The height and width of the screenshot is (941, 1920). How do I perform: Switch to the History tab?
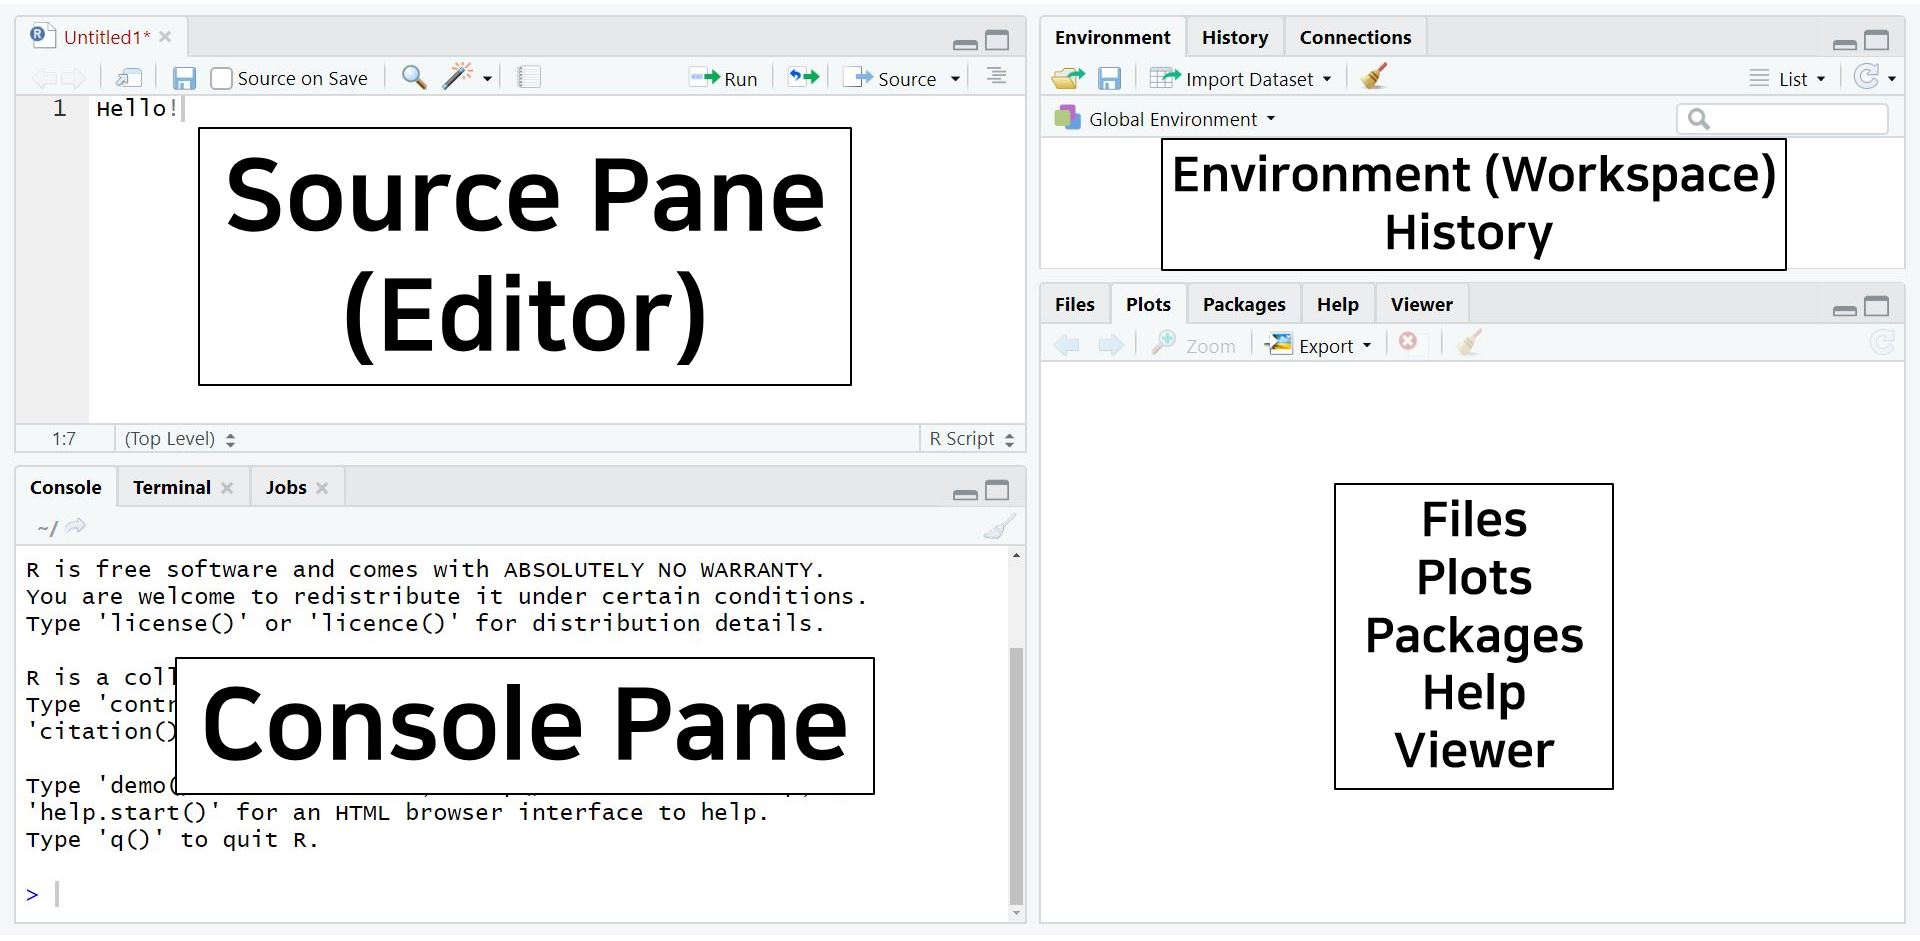pyautogui.click(x=1234, y=38)
